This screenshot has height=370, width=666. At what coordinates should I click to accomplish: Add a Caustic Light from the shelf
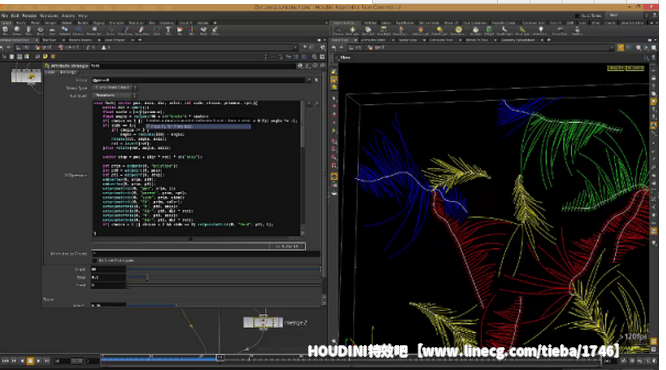[x=505, y=31]
